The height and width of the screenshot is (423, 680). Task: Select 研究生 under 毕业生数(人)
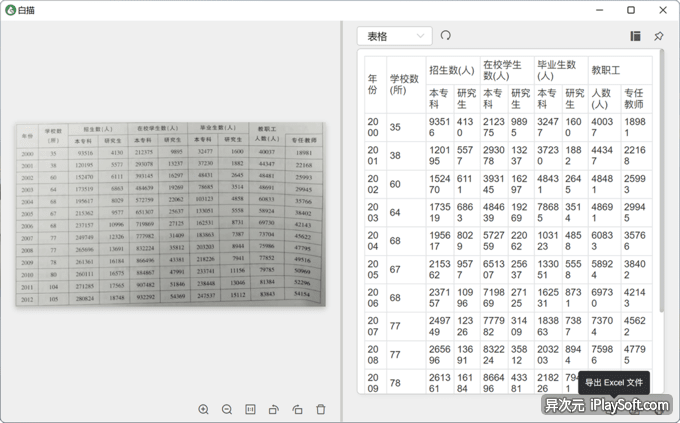[x=575, y=99]
